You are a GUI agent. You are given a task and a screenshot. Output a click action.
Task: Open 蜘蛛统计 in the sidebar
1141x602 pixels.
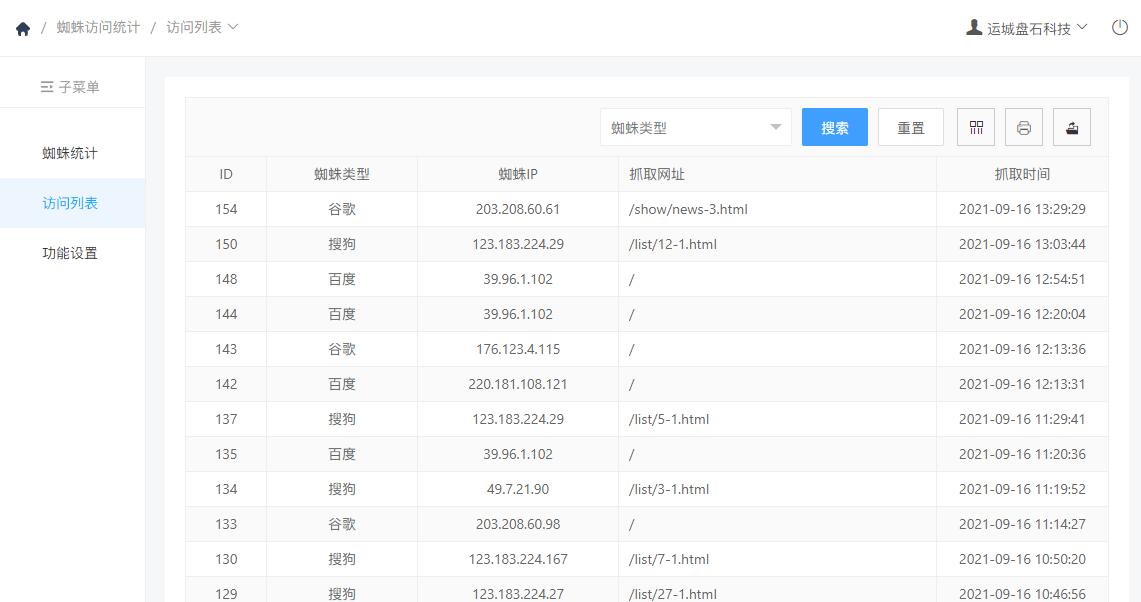pyautogui.click(x=70, y=153)
